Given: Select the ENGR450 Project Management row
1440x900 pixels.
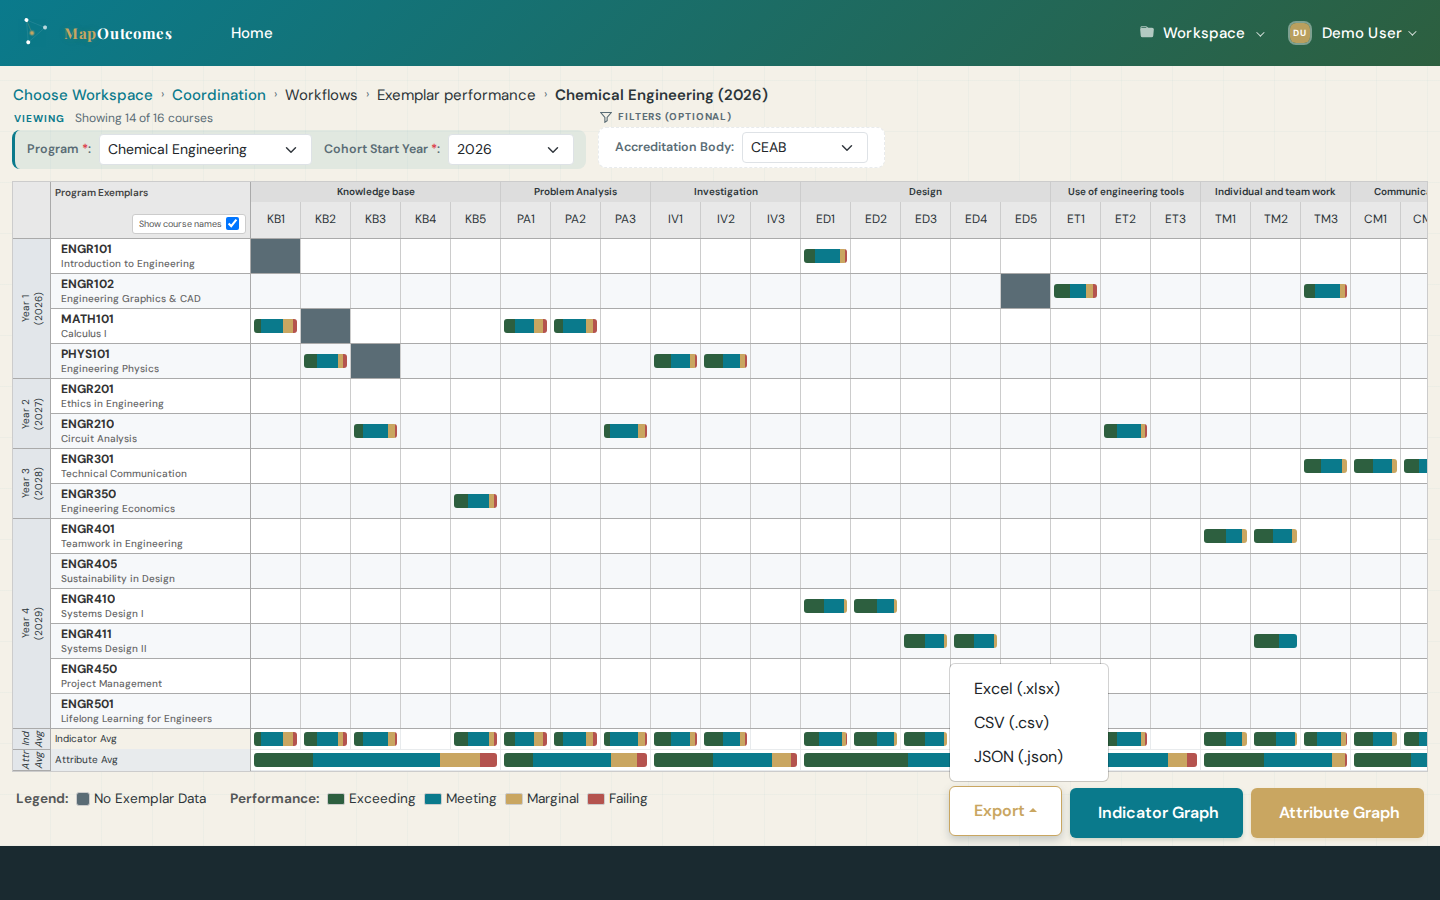Looking at the screenshot, I should pyautogui.click(x=150, y=676).
